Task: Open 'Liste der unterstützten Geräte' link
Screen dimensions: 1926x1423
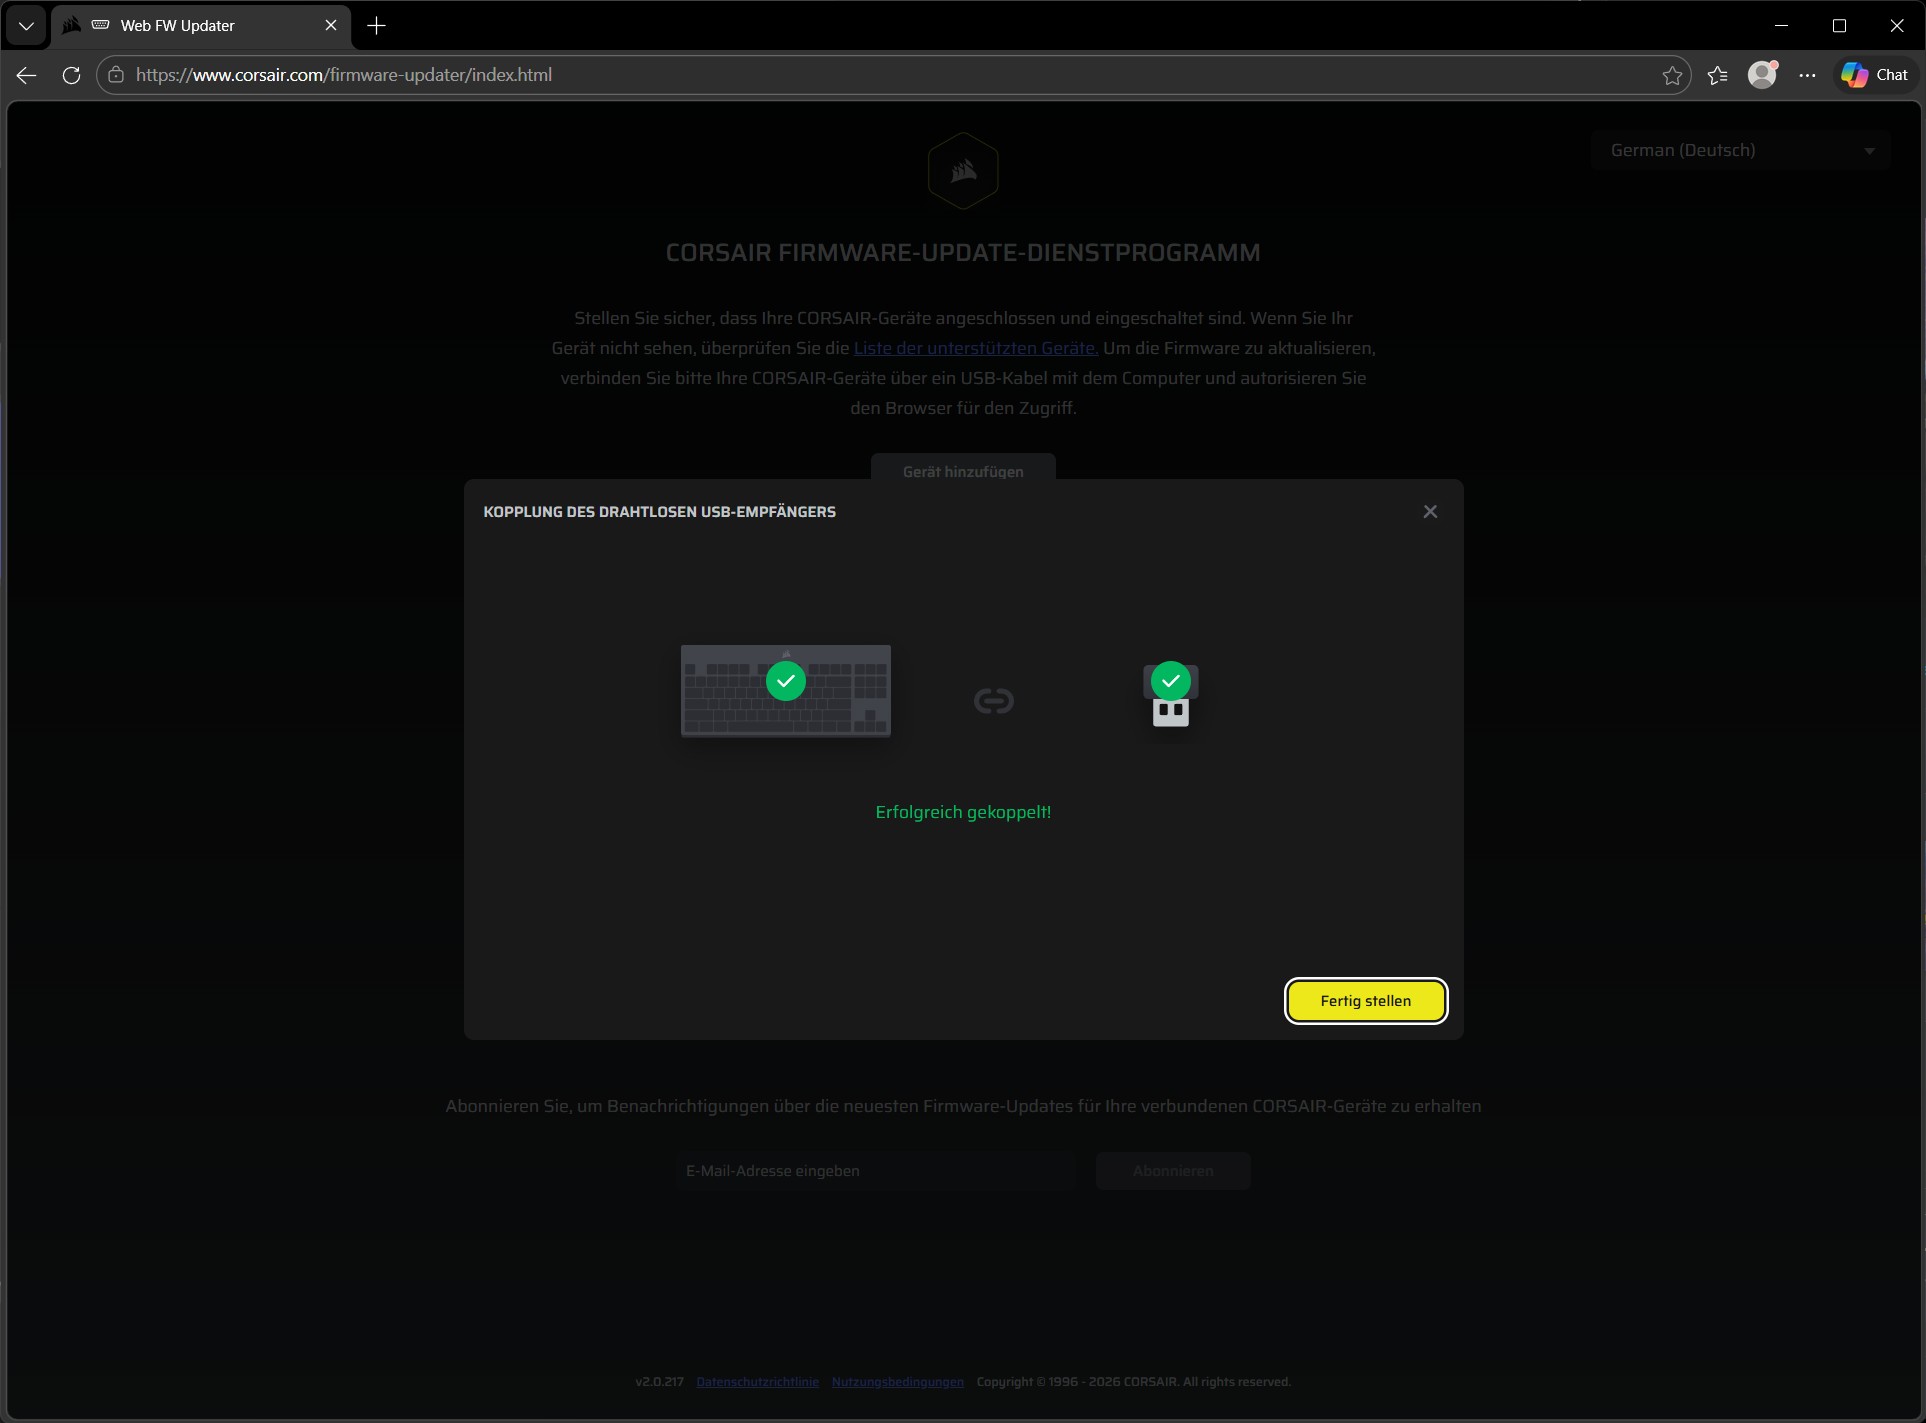Action: point(975,348)
